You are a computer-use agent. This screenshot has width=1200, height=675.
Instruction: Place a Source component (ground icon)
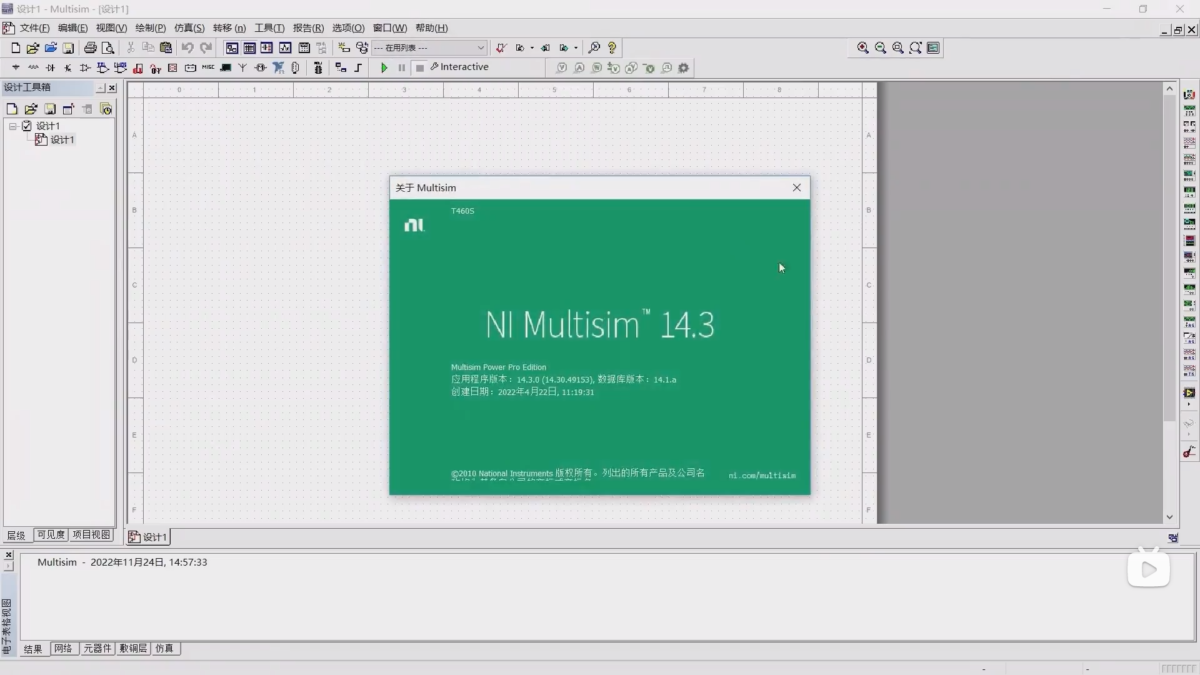point(16,68)
